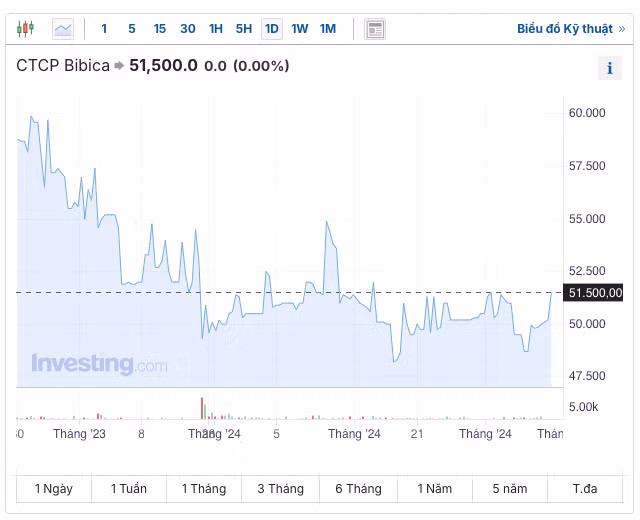The height and width of the screenshot is (520, 640).
Task: Click the 51.500,00 current price marker
Action: [594, 293]
